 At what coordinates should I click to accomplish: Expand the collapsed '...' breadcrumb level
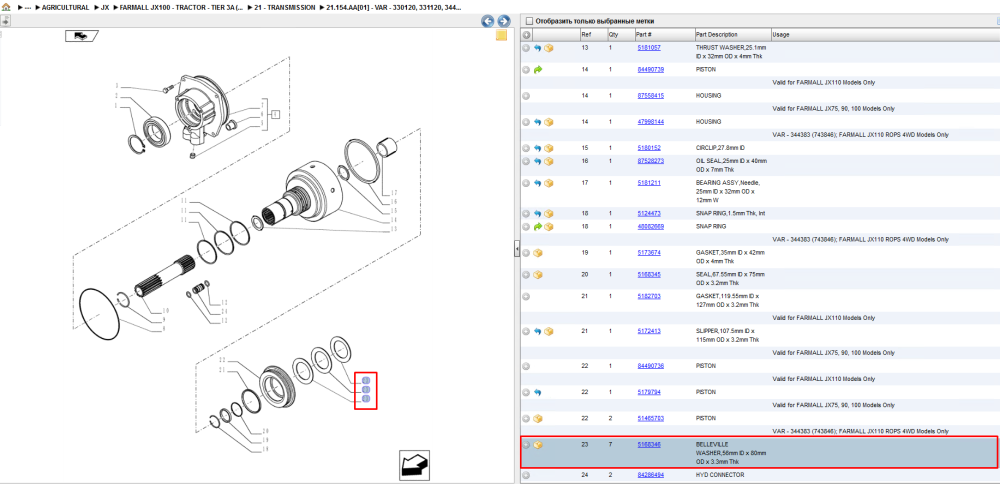click(27, 8)
